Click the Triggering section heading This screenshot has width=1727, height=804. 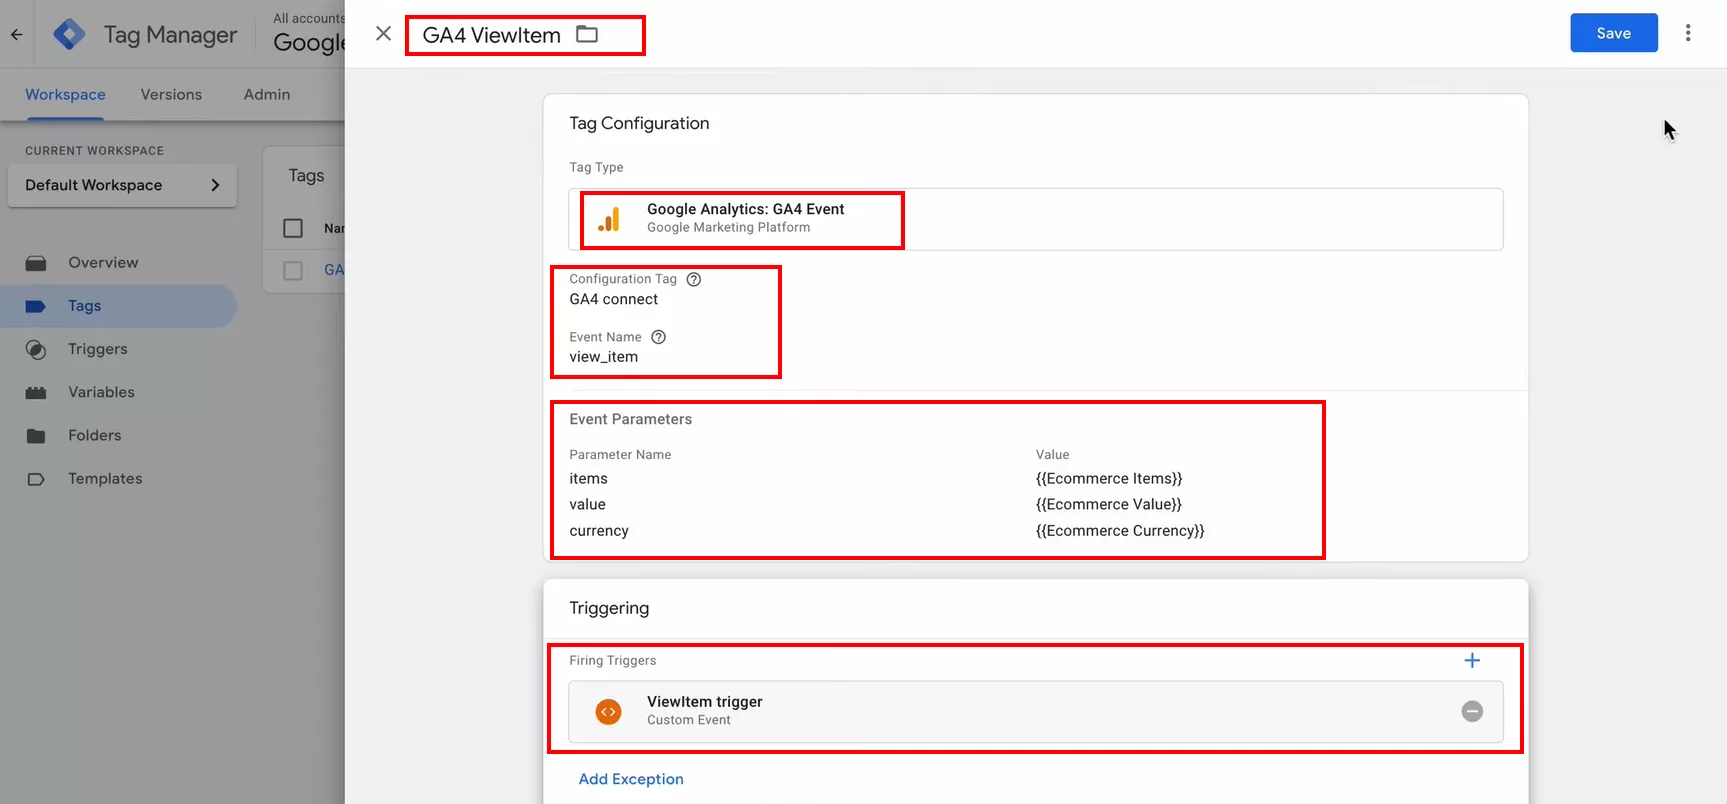[609, 608]
